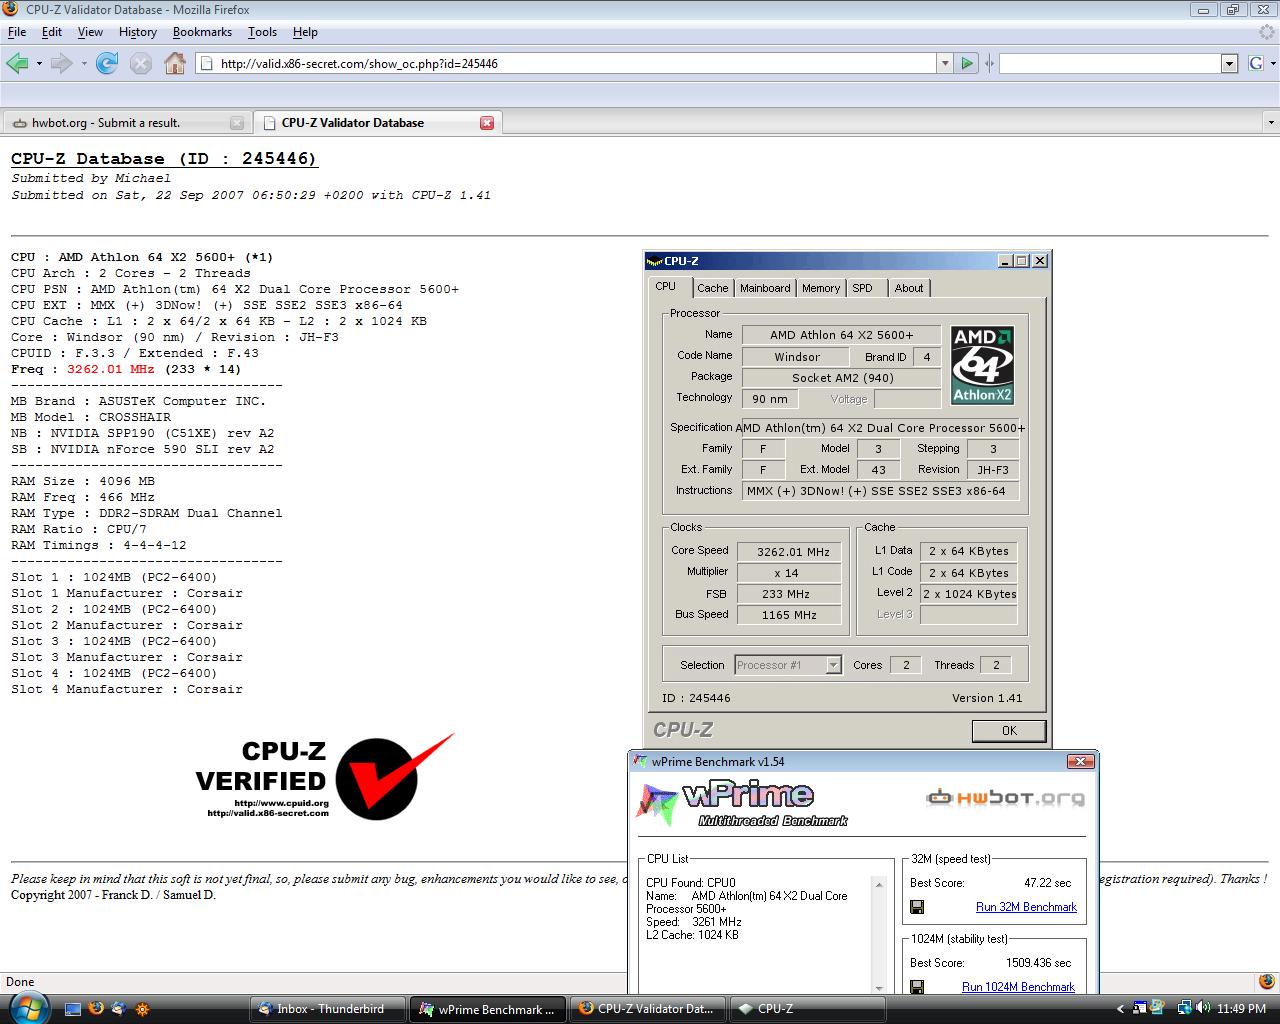The image size is (1280, 1024).
Task: Close the hwbot.org tab
Action: 237,123
